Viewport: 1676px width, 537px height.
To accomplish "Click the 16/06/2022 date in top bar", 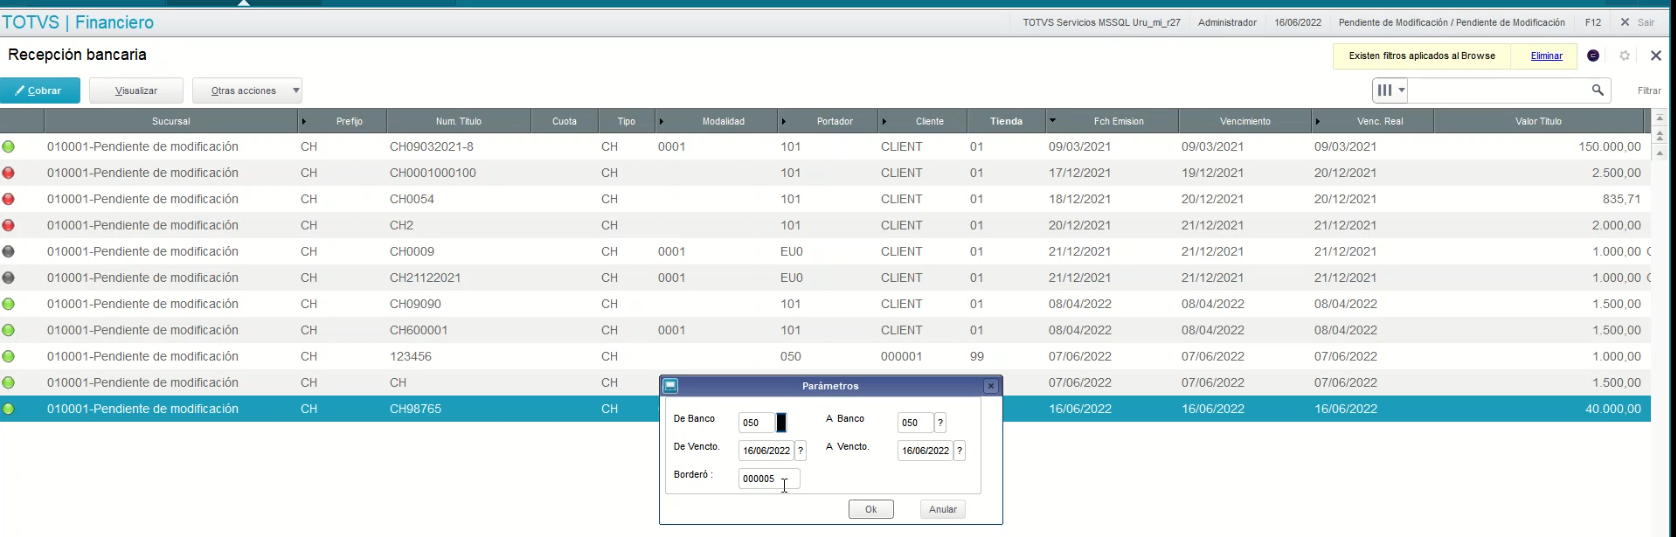I will 1298,22.
